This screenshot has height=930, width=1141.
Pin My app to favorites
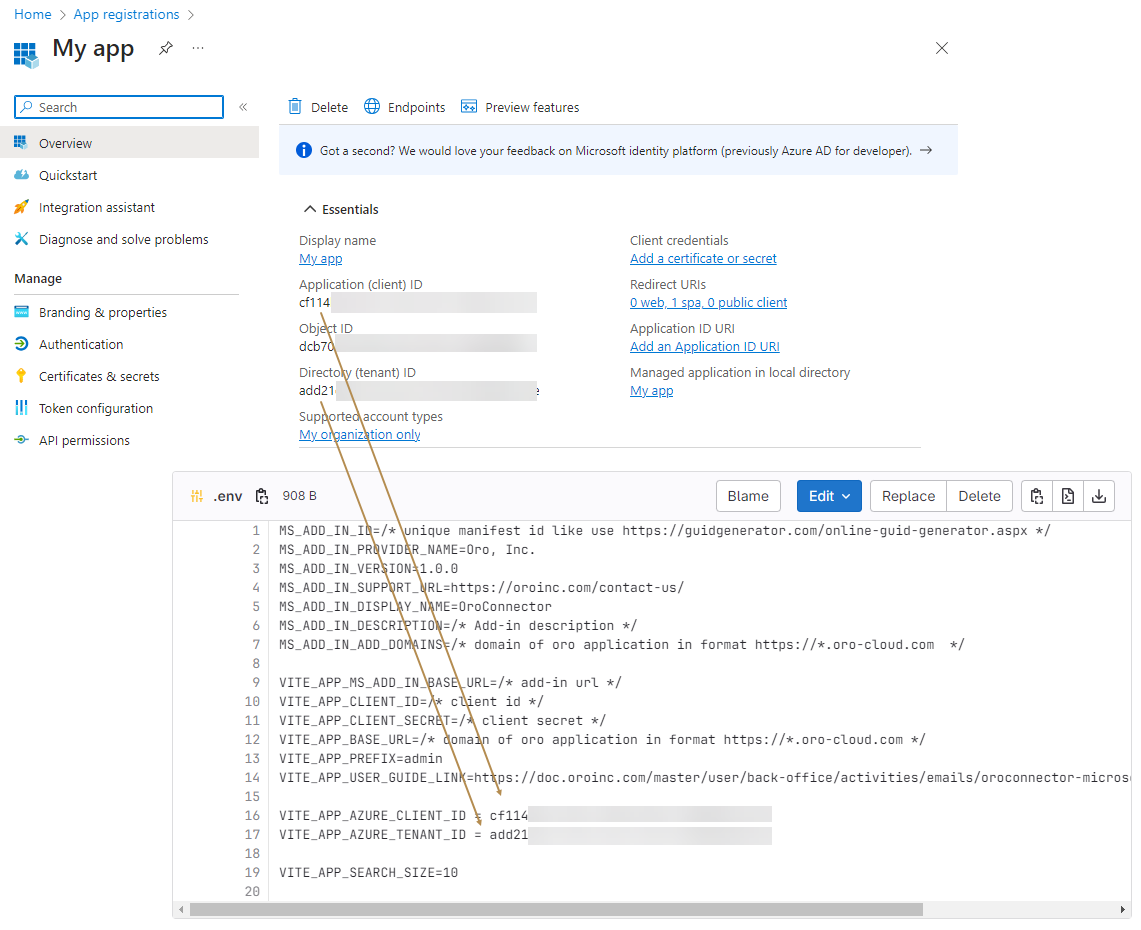[166, 48]
